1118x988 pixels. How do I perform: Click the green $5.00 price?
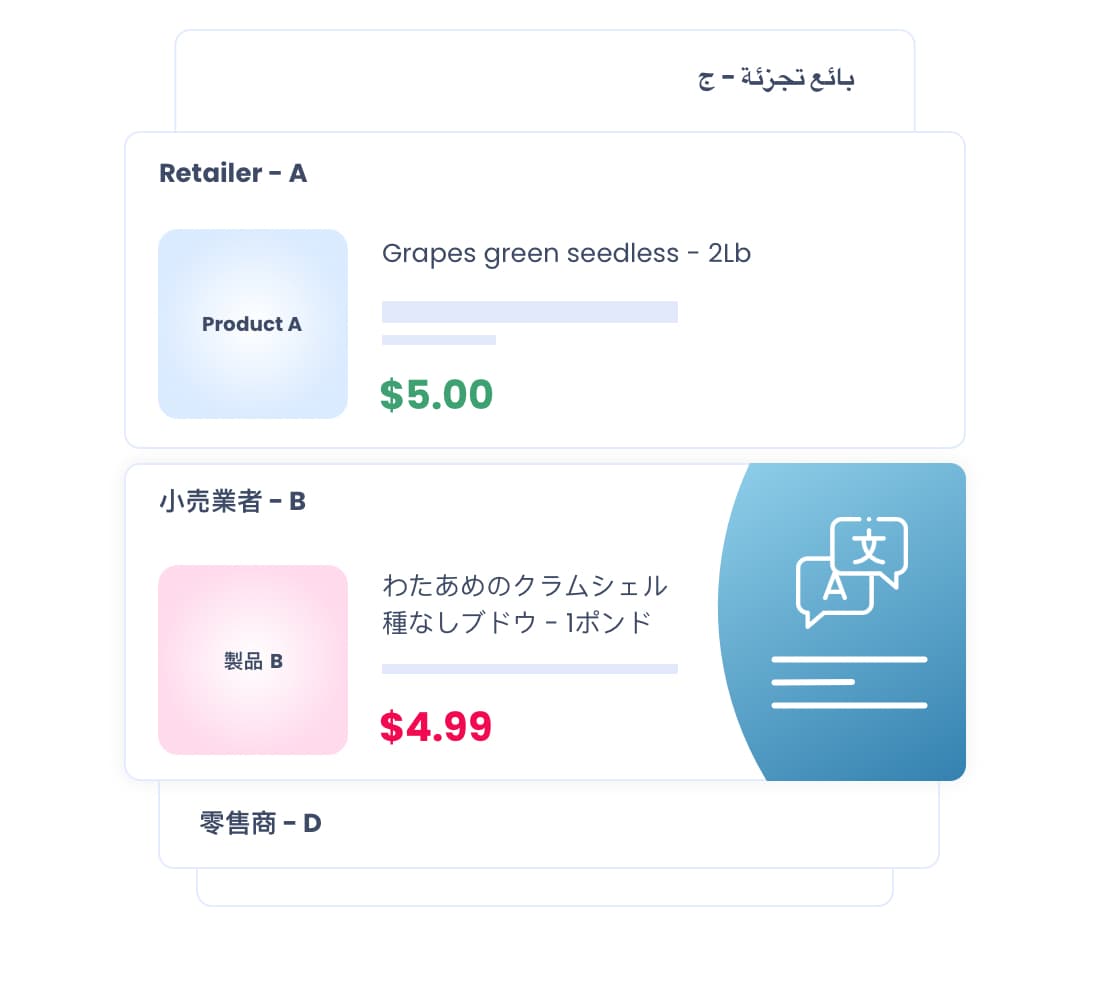436,395
